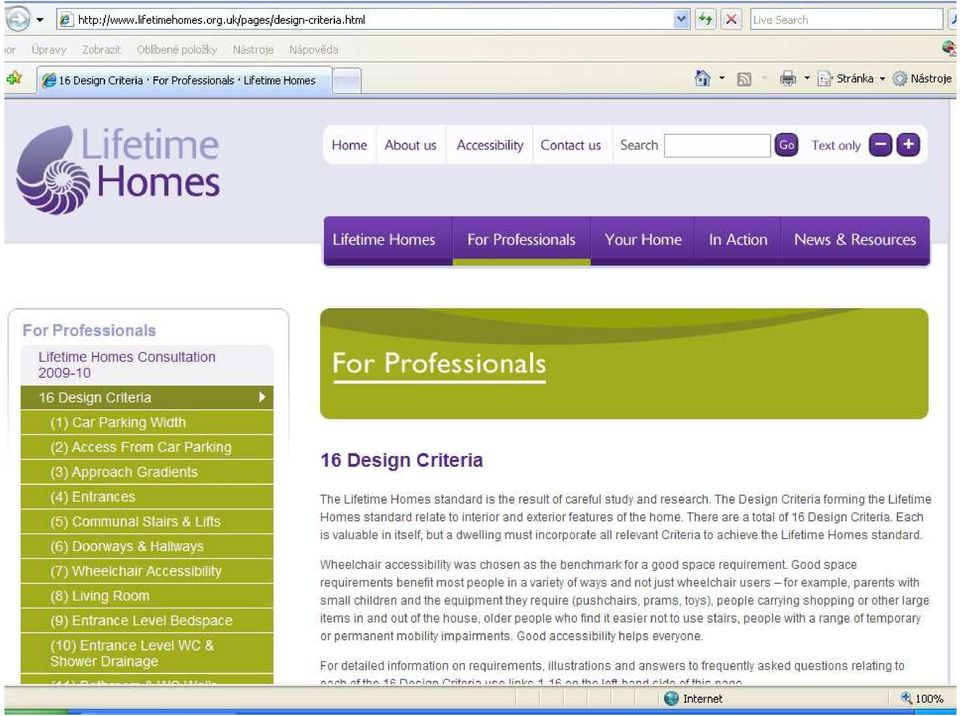This screenshot has height=716, width=960.
Task: Open (10) Entrance Level WC & Shower Drainage
Action: (147, 654)
